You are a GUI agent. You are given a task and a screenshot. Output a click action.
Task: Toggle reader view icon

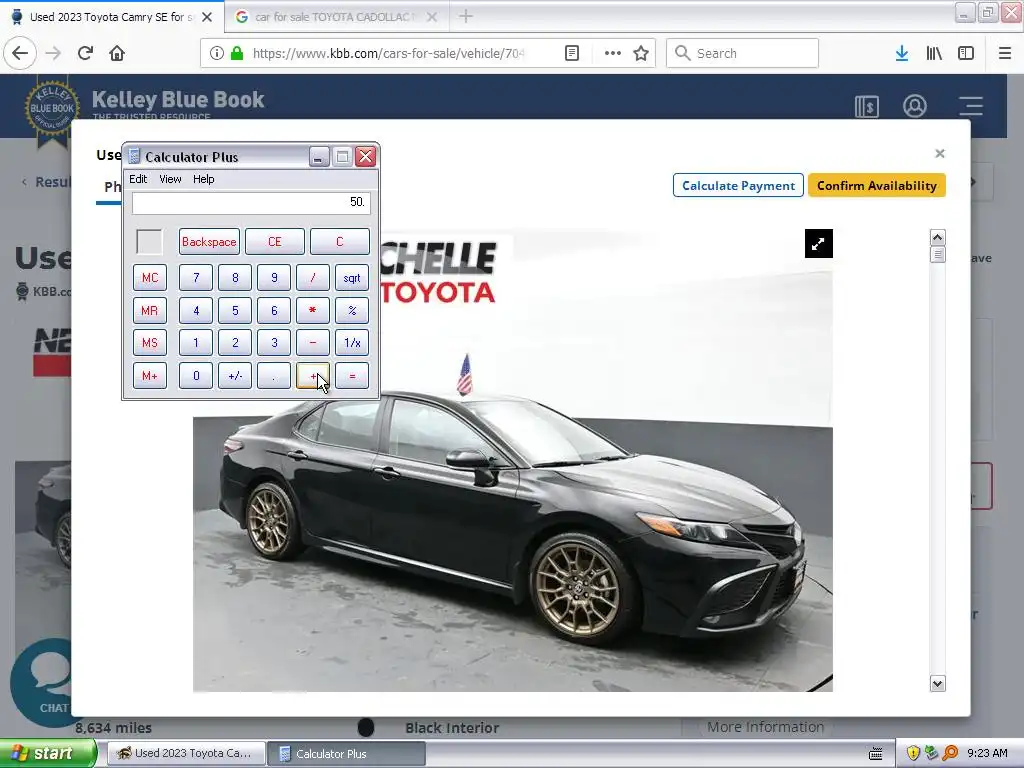point(571,53)
